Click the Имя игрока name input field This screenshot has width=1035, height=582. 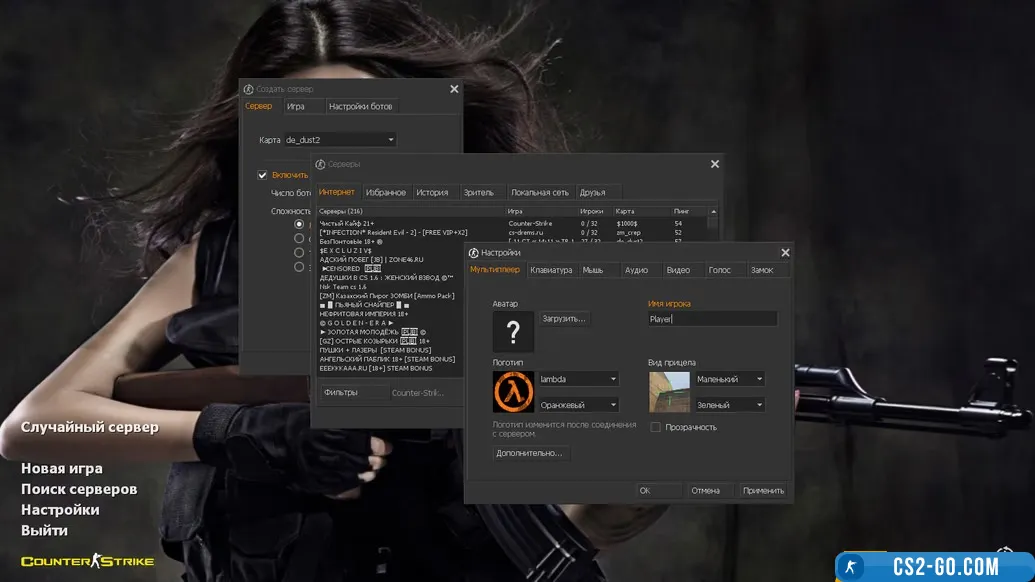tap(712, 319)
